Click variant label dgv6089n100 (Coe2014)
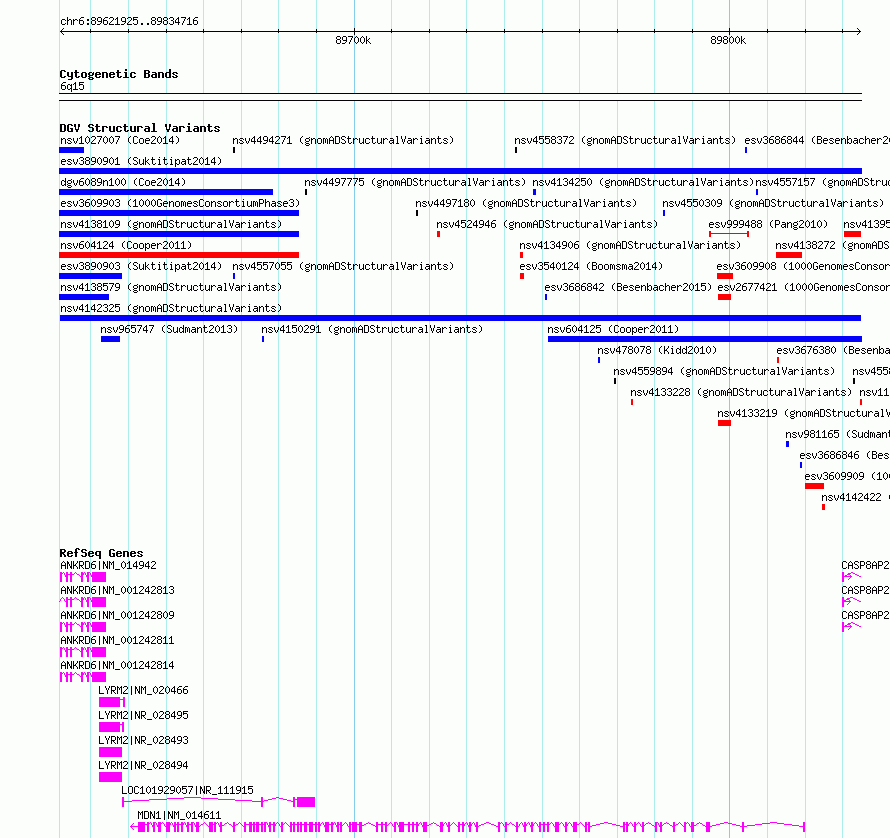890x838 pixels. 123,182
